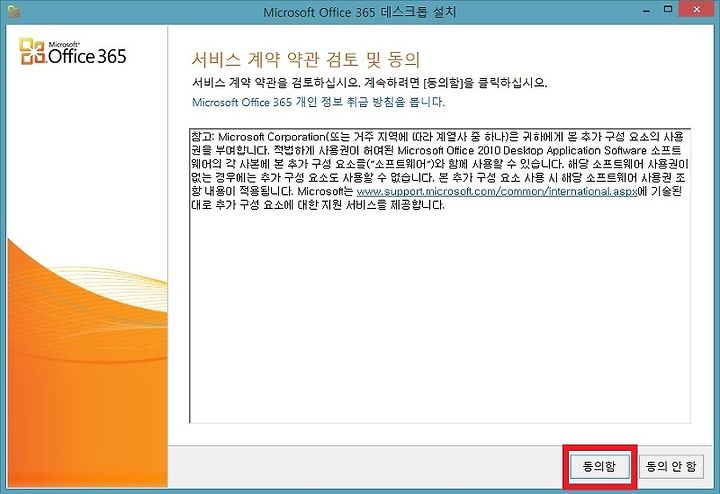Screen dimensions: 720x494
Task: Click inside the license agreement text box
Action: (440, 275)
